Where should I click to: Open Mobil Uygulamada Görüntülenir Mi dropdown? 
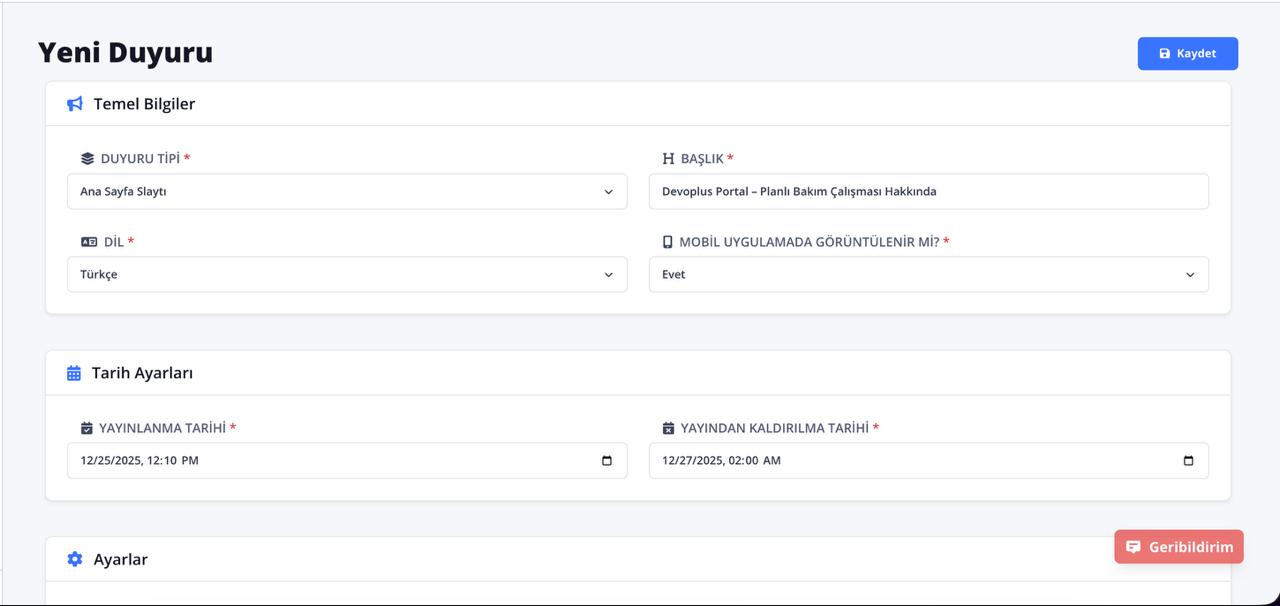(x=928, y=275)
